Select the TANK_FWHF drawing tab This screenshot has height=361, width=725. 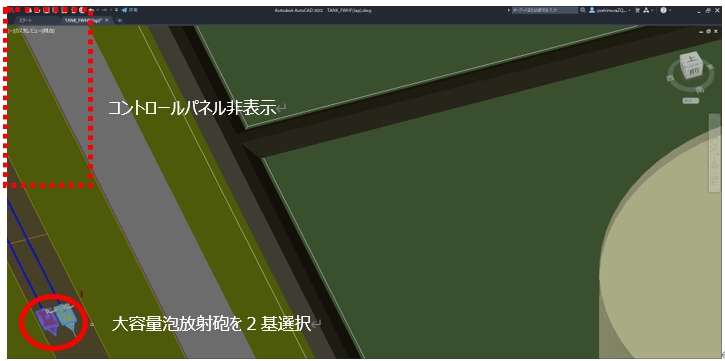pos(82,20)
